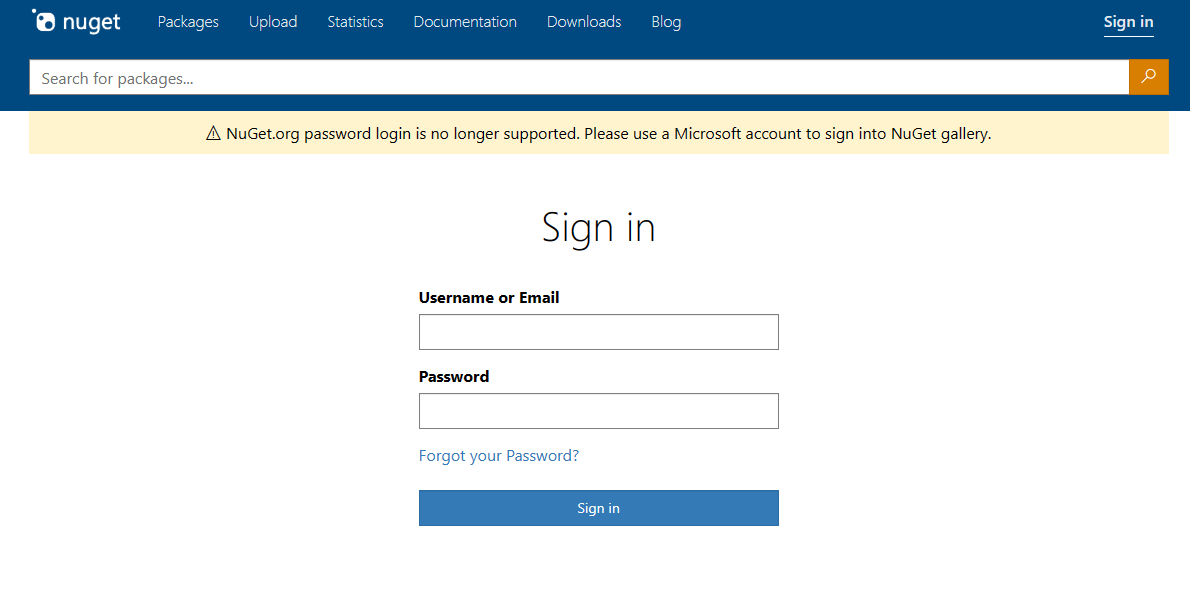Screen dimensions: 1190x600
Task: Click the orange search magnifier icon
Action: pyautogui.click(x=1148, y=77)
